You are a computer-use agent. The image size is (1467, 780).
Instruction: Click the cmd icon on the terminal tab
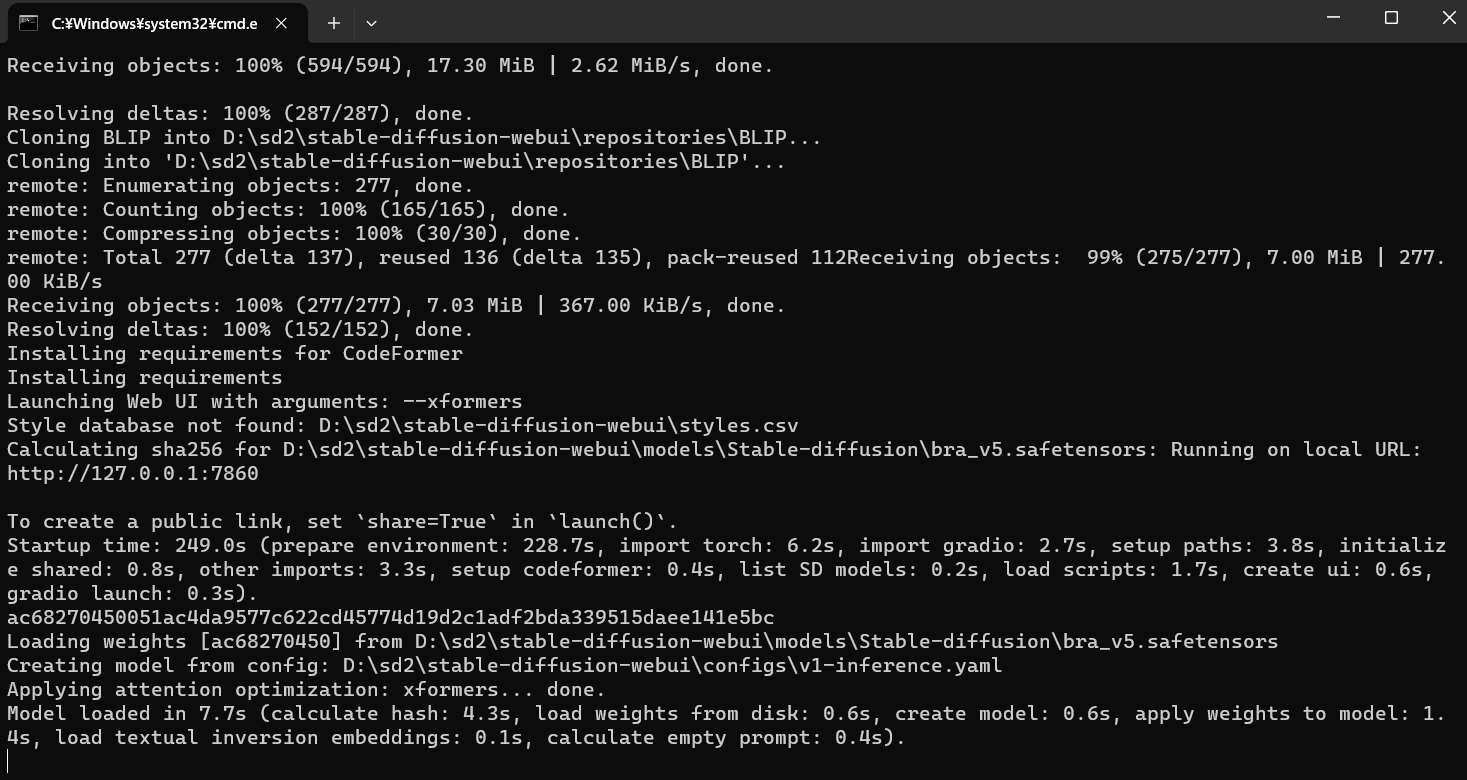click(x=28, y=22)
